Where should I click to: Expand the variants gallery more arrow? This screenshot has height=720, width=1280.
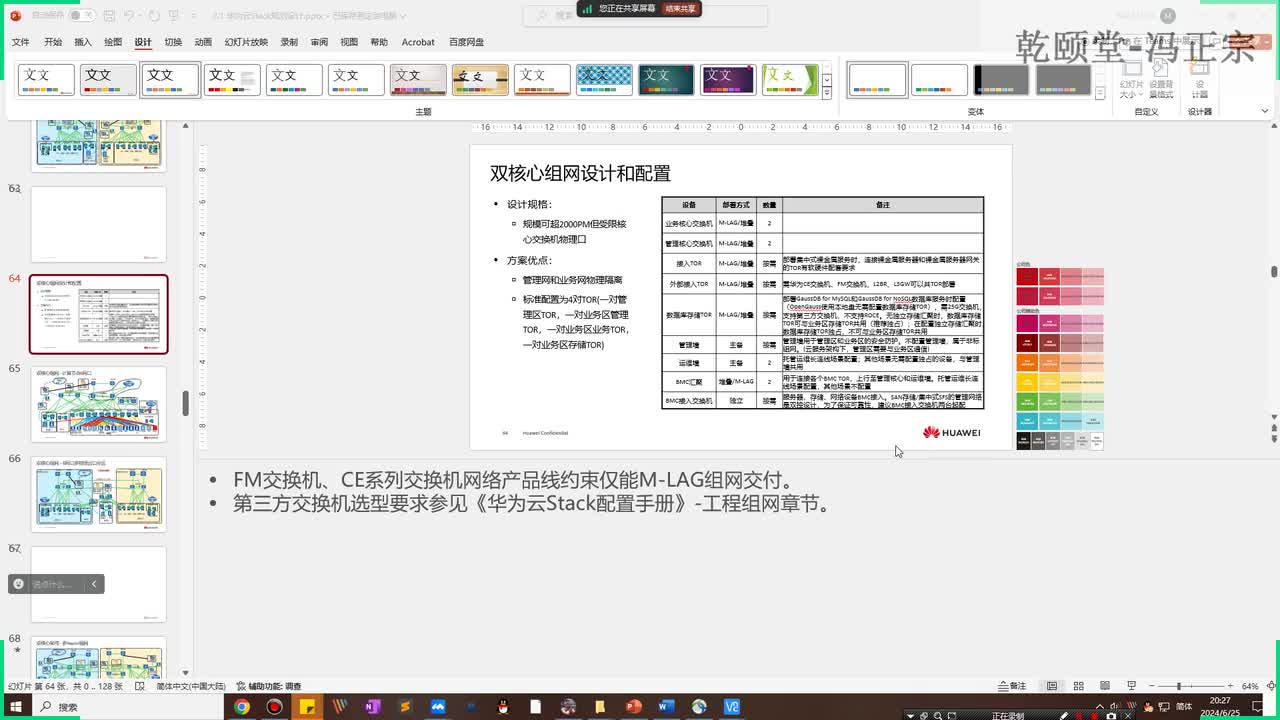click(1100, 92)
